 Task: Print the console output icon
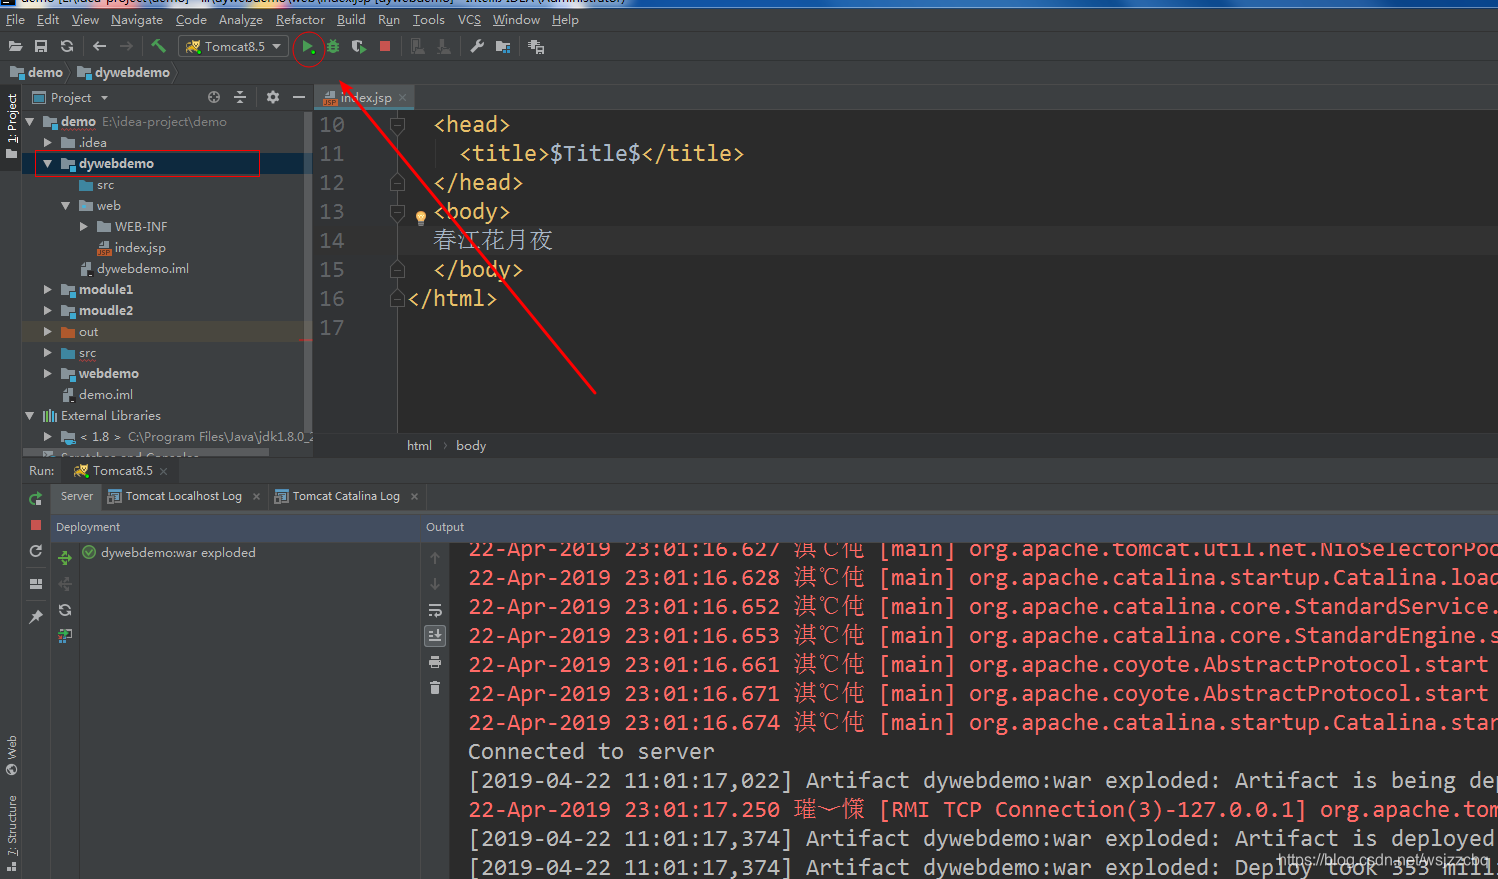coord(435,662)
